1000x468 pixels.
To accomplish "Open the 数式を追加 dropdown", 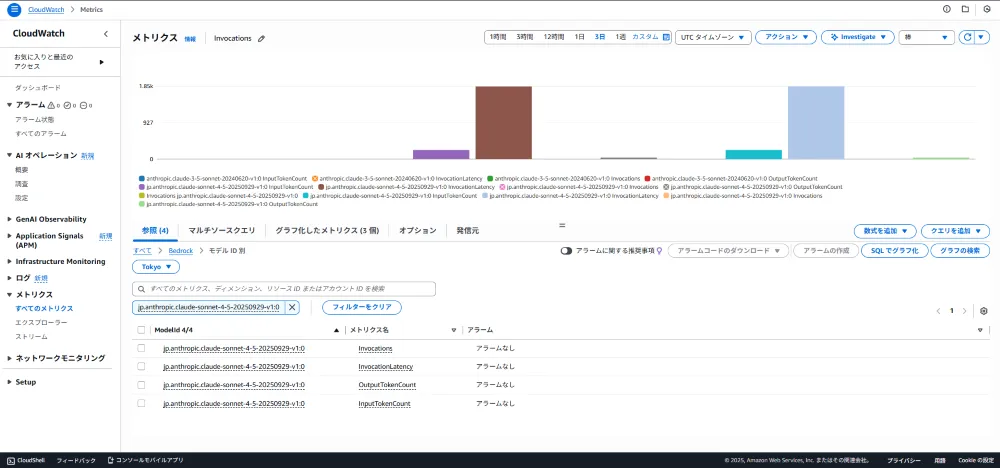I will pyautogui.click(x=885, y=231).
